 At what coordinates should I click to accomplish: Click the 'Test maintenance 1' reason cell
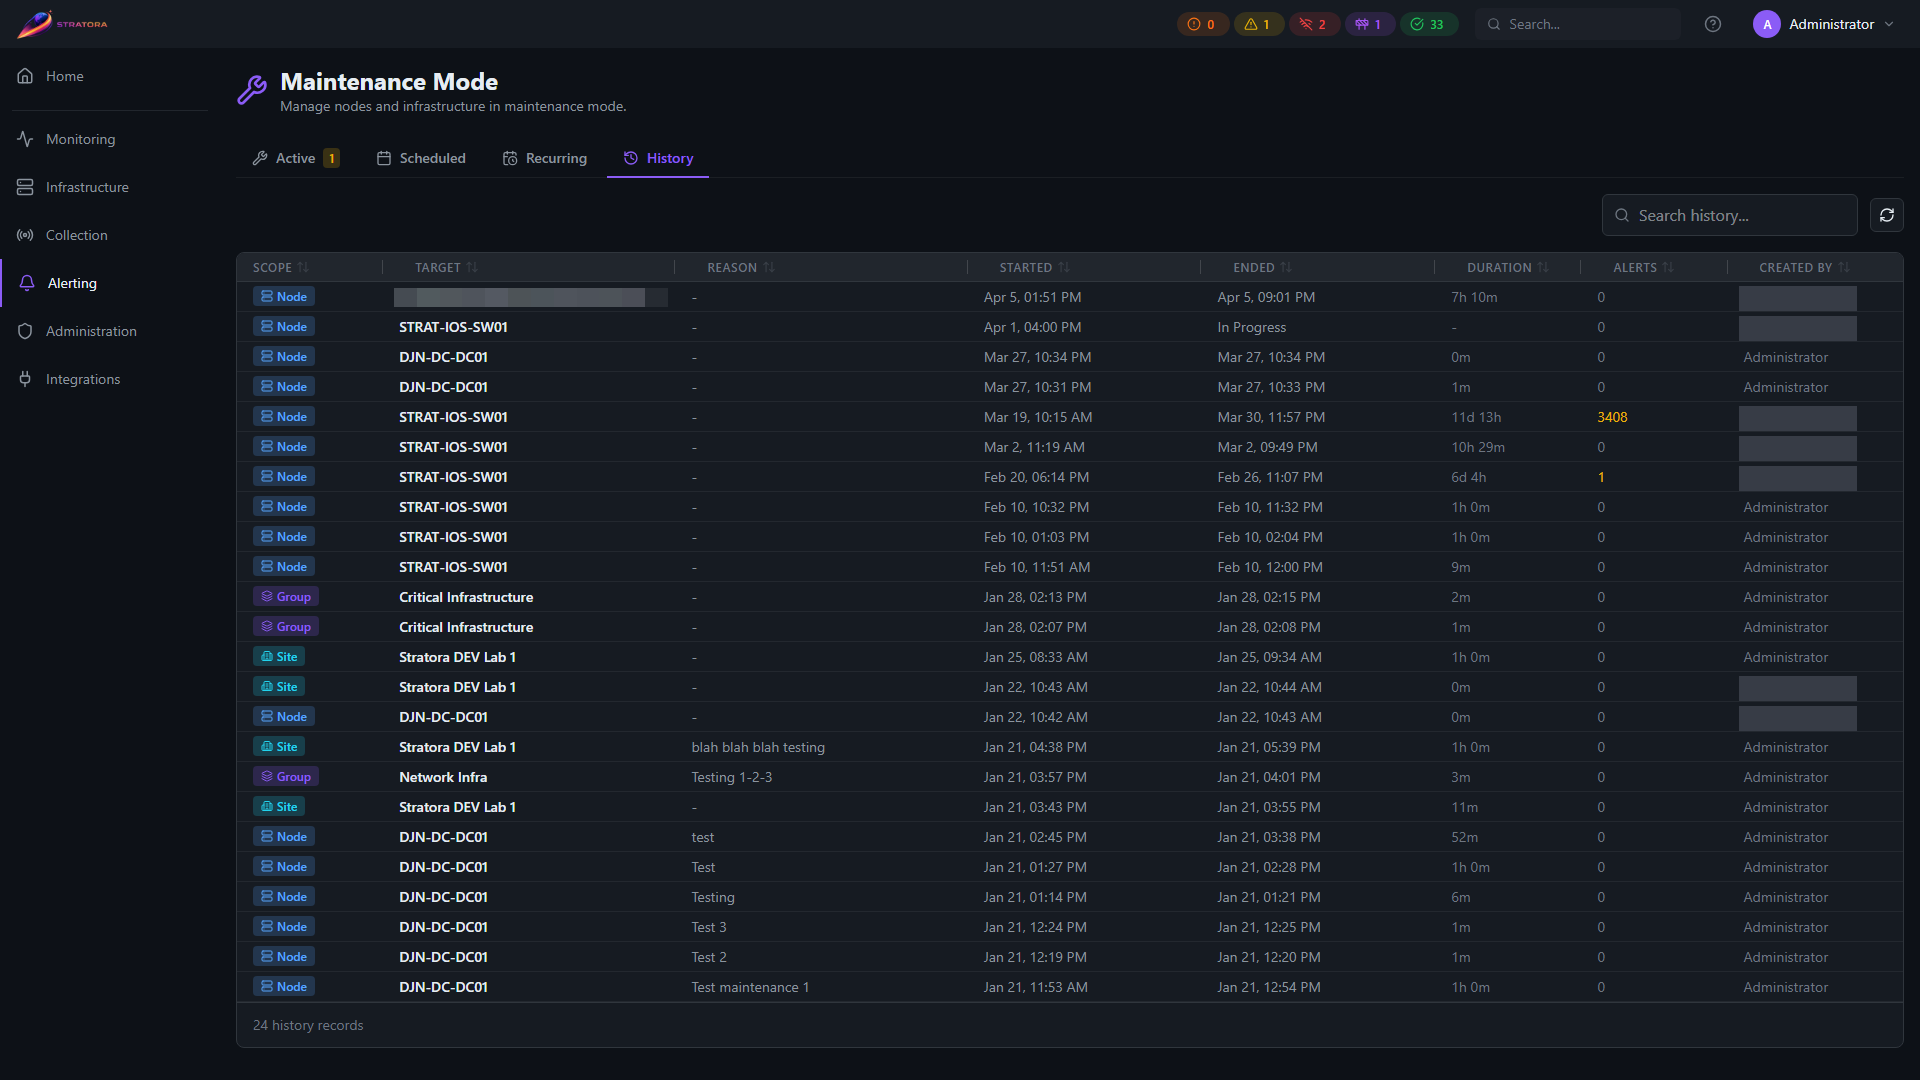[750, 987]
